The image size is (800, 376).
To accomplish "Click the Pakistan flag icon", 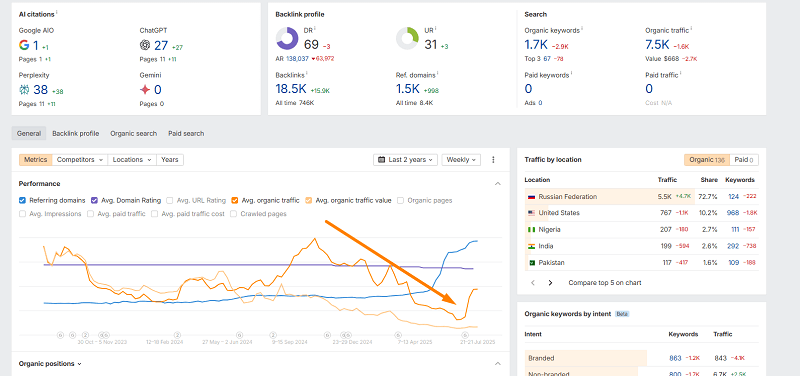I will (531, 262).
